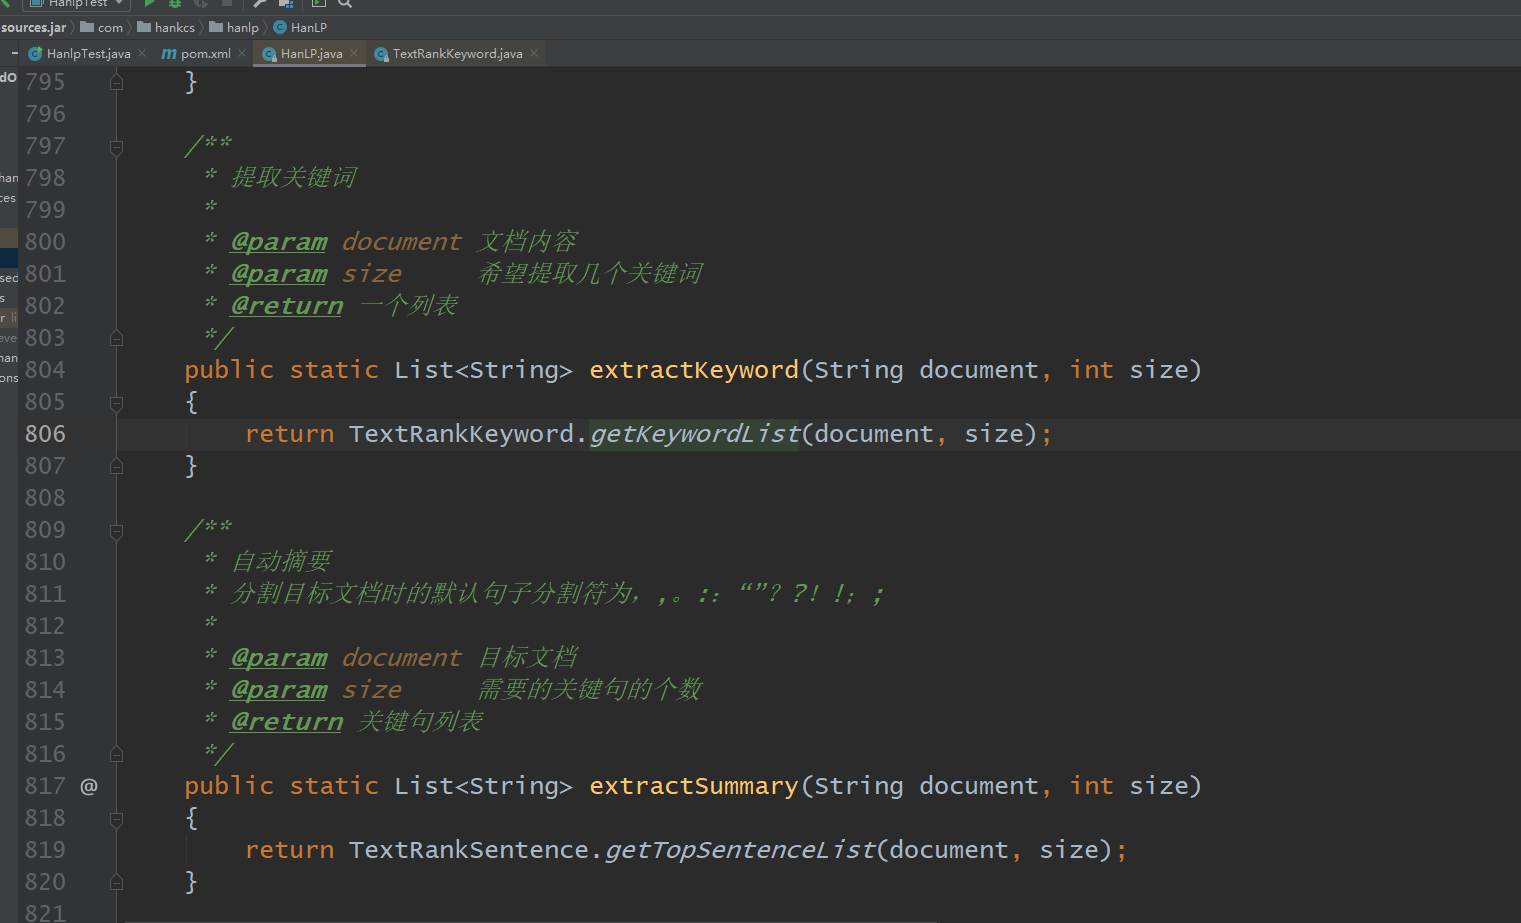Click the @return tag on line 815

pyautogui.click(x=286, y=722)
